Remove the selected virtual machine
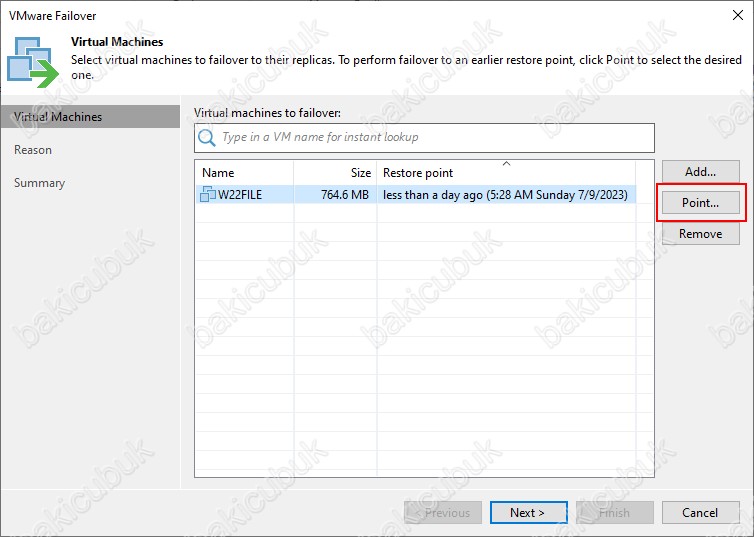 [700, 234]
